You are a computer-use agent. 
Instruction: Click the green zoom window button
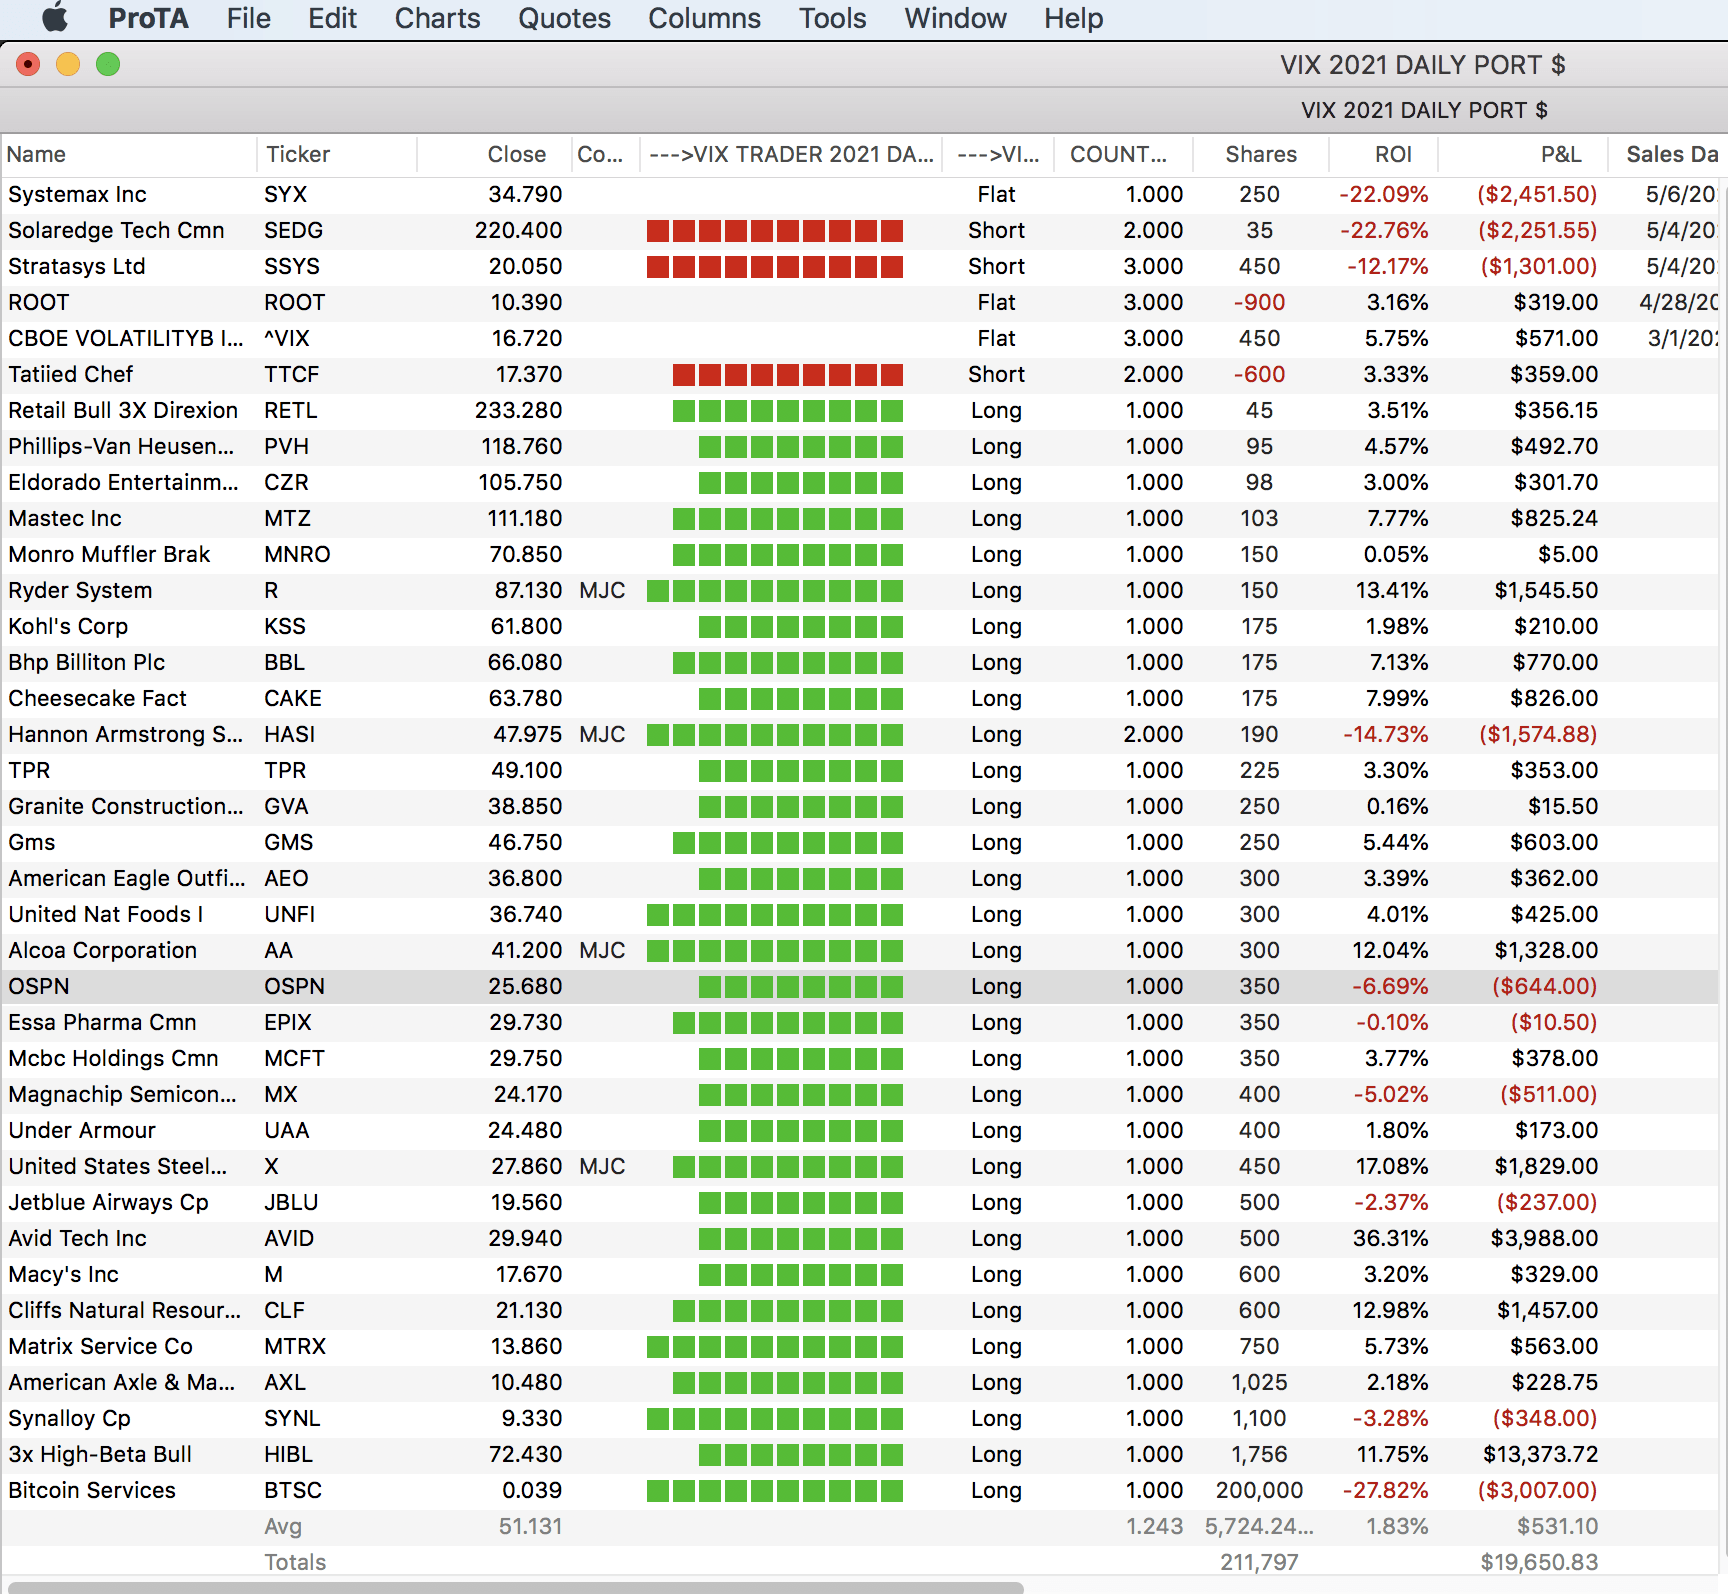pos(108,65)
